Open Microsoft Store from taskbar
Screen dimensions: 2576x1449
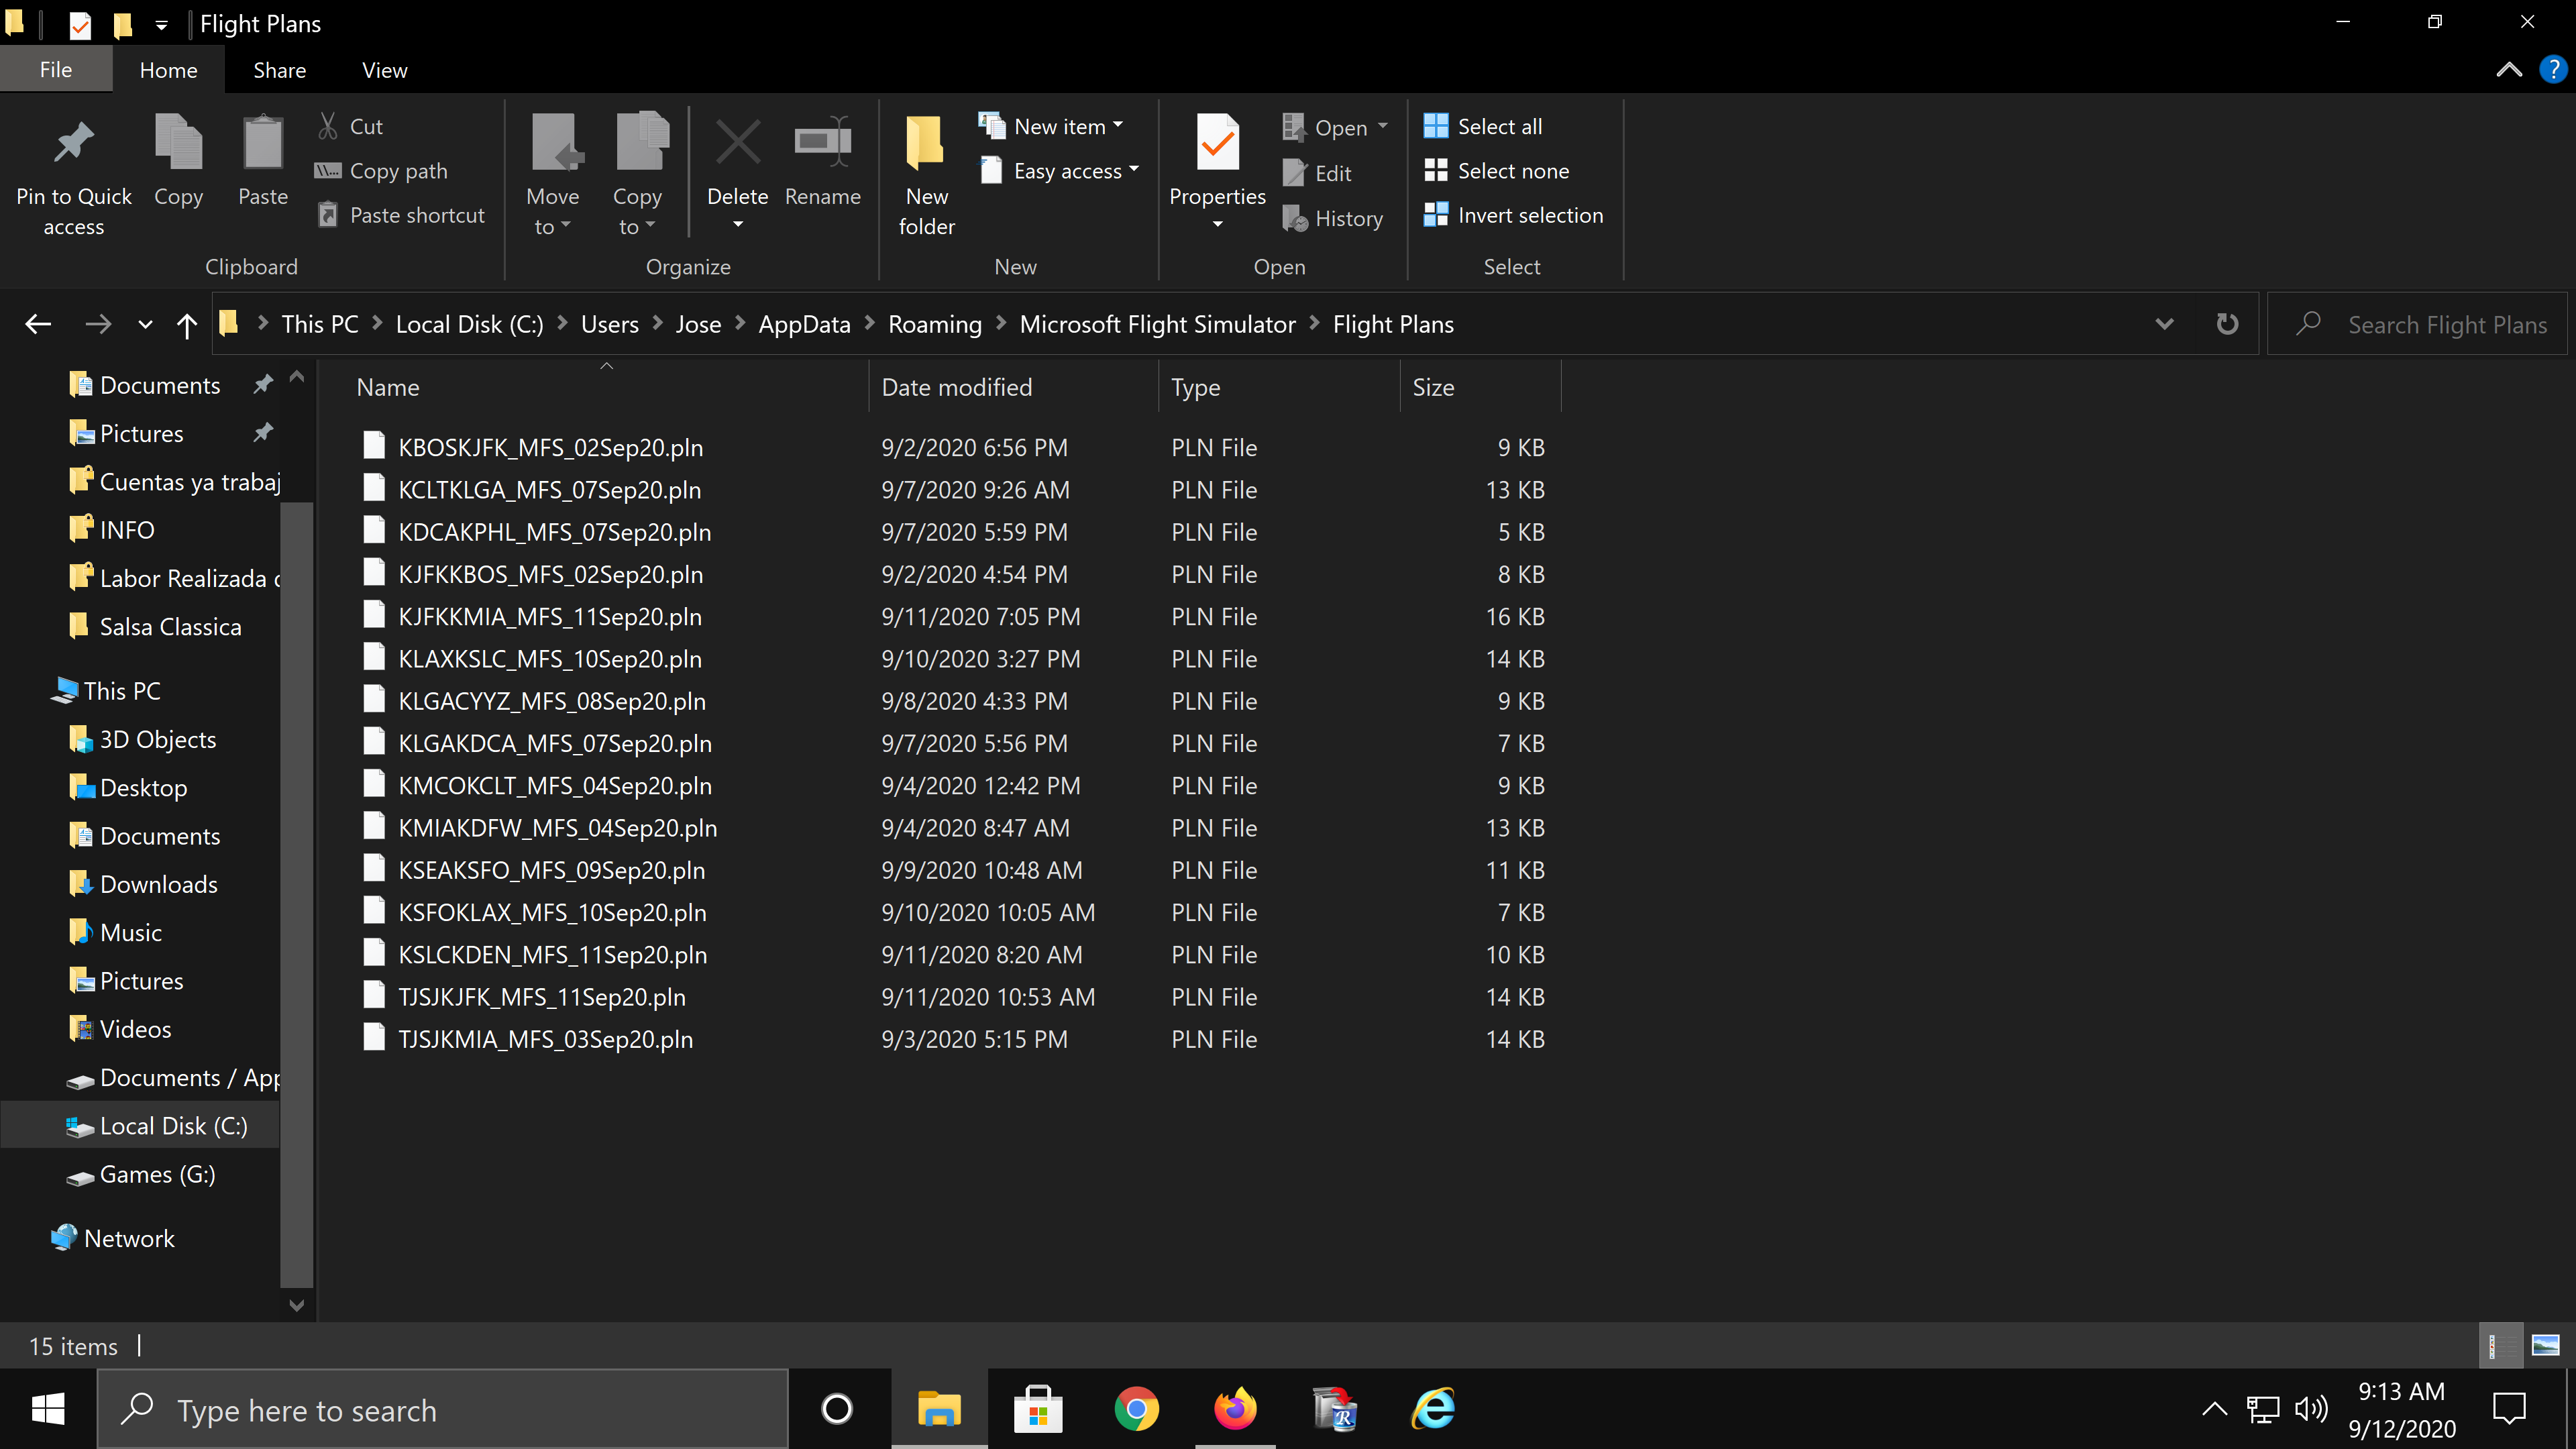coord(1037,1409)
